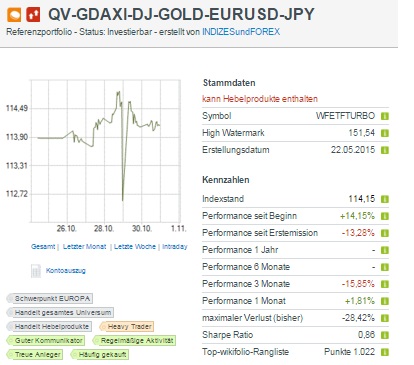Open the Kontoauszug link
This screenshot has height=365, width=414.
(x=66, y=271)
